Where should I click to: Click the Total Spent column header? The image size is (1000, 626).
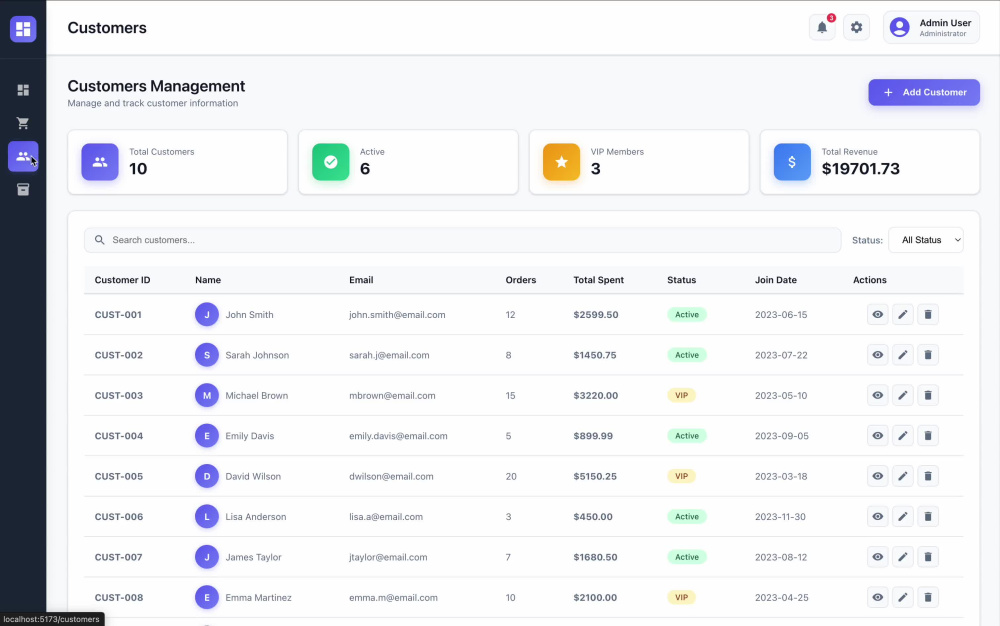click(x=598, y=280)
